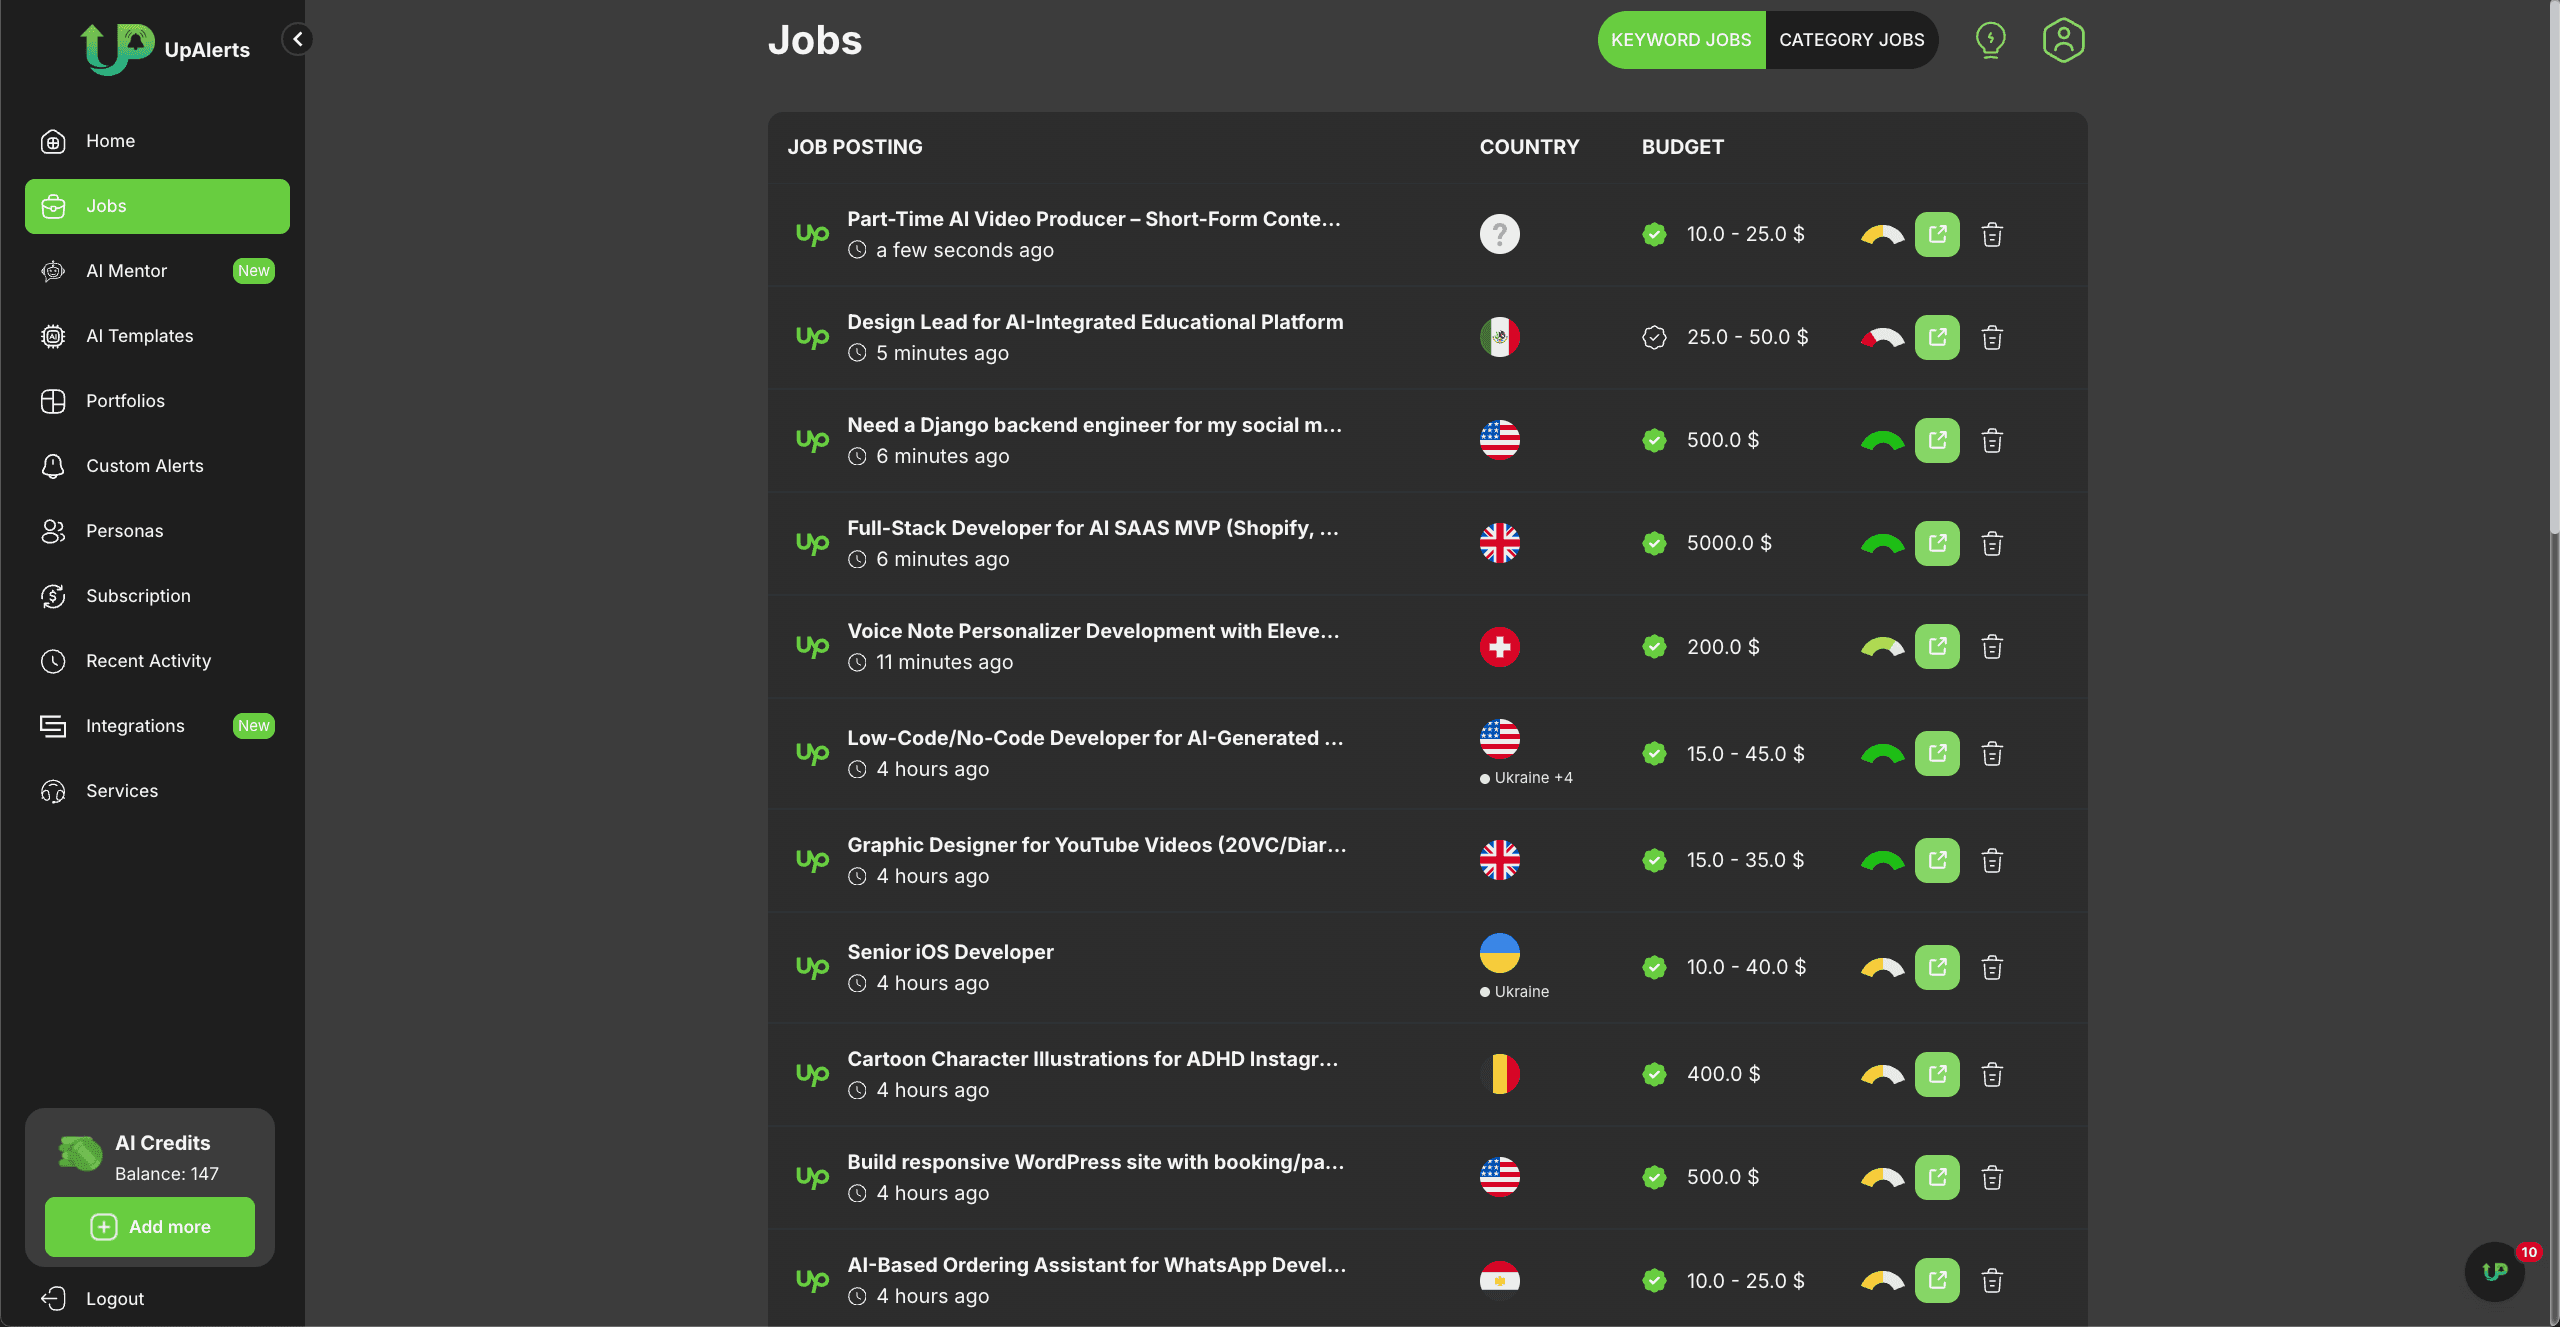This screenshot has height=1327, width=2560.
Task: Open the lightbulb tips panel
Action: (x=1990, y=40)
